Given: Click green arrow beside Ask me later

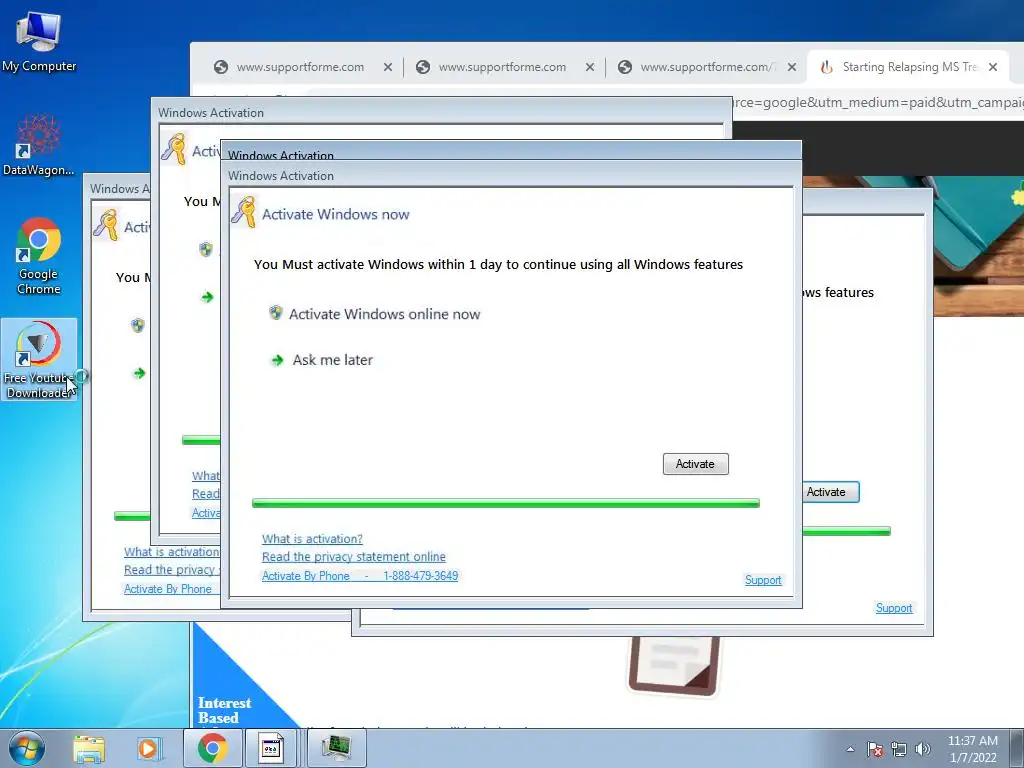Looking at the screenshot, I should [278, 360].
